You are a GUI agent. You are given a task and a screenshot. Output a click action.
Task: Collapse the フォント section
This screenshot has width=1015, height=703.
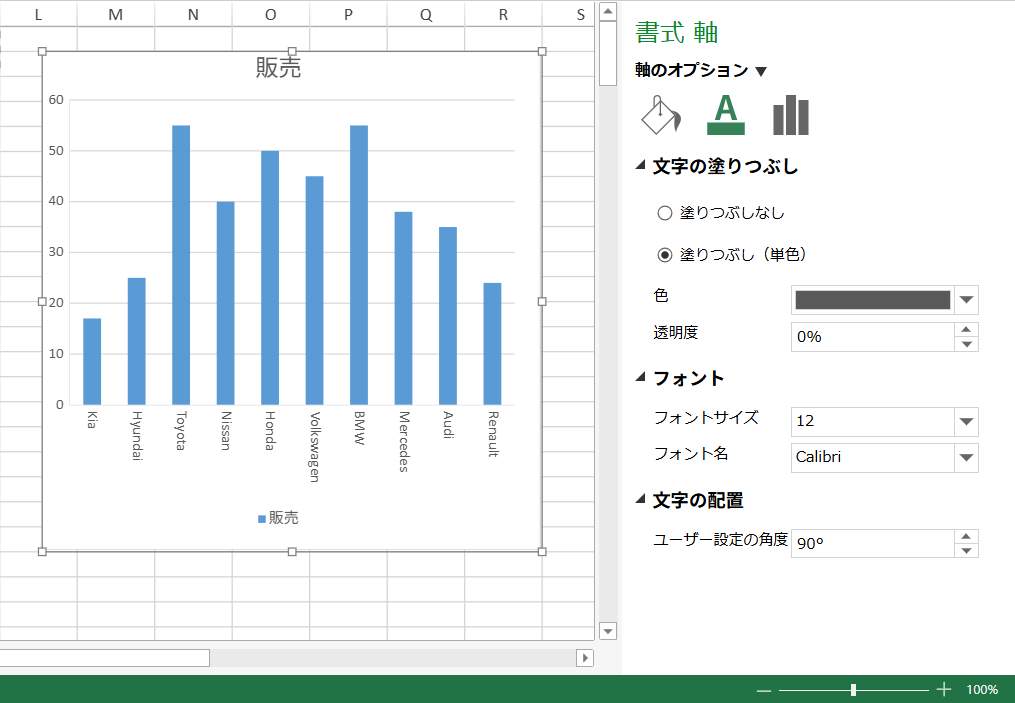[x=641, y=378]
